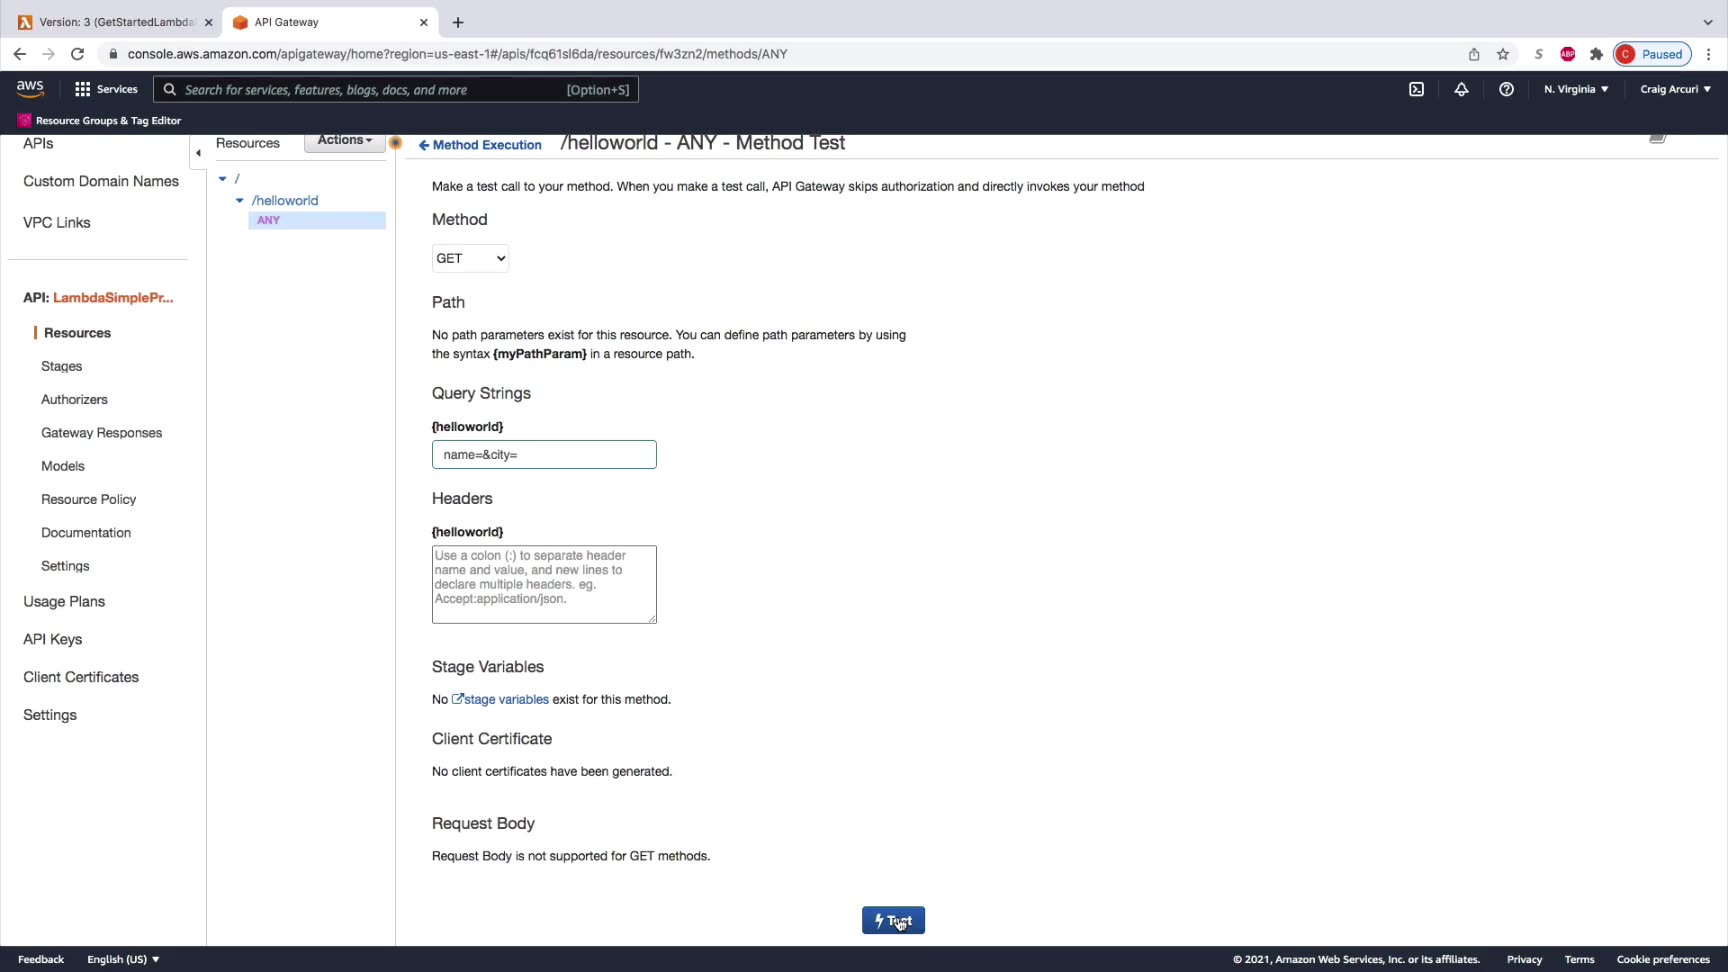
Task: Go back to Method Execution
Action: [480, 145]
